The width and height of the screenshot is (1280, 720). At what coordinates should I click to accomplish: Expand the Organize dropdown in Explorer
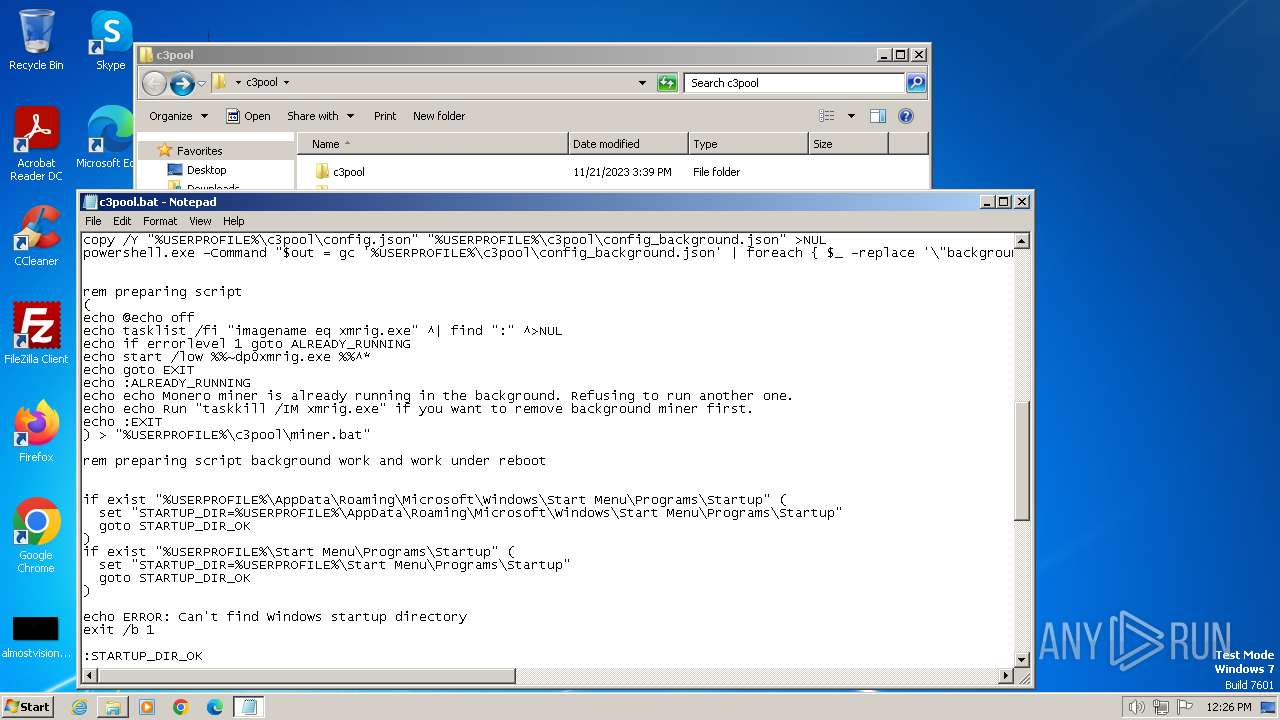(x=179, y=116)
